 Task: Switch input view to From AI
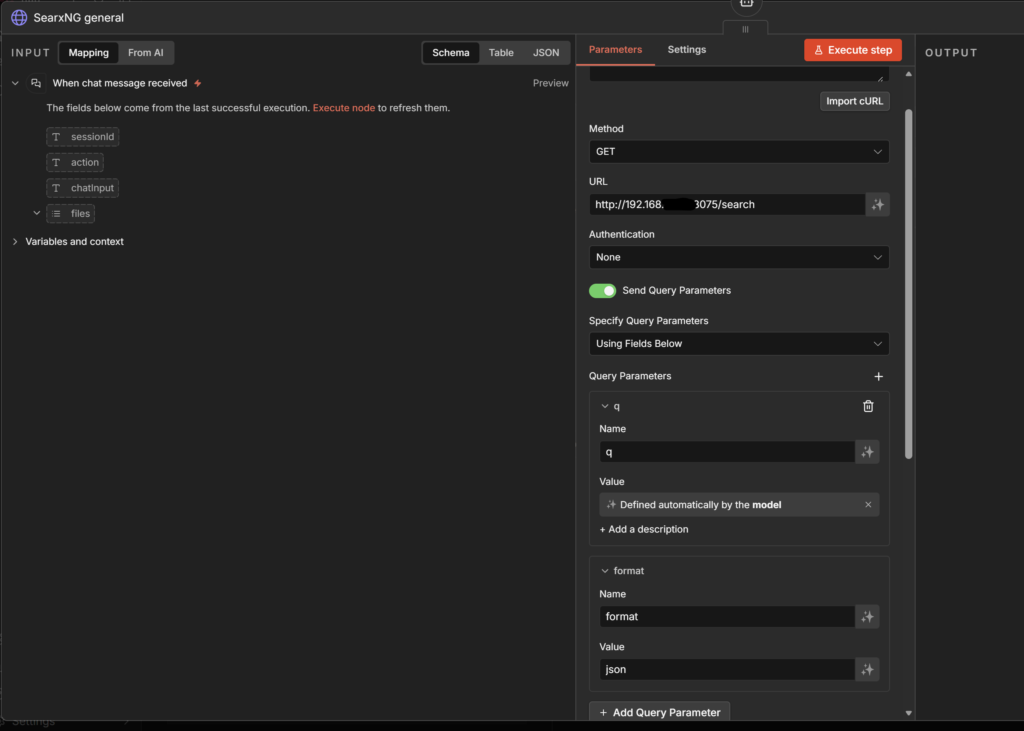coord(146,53)
